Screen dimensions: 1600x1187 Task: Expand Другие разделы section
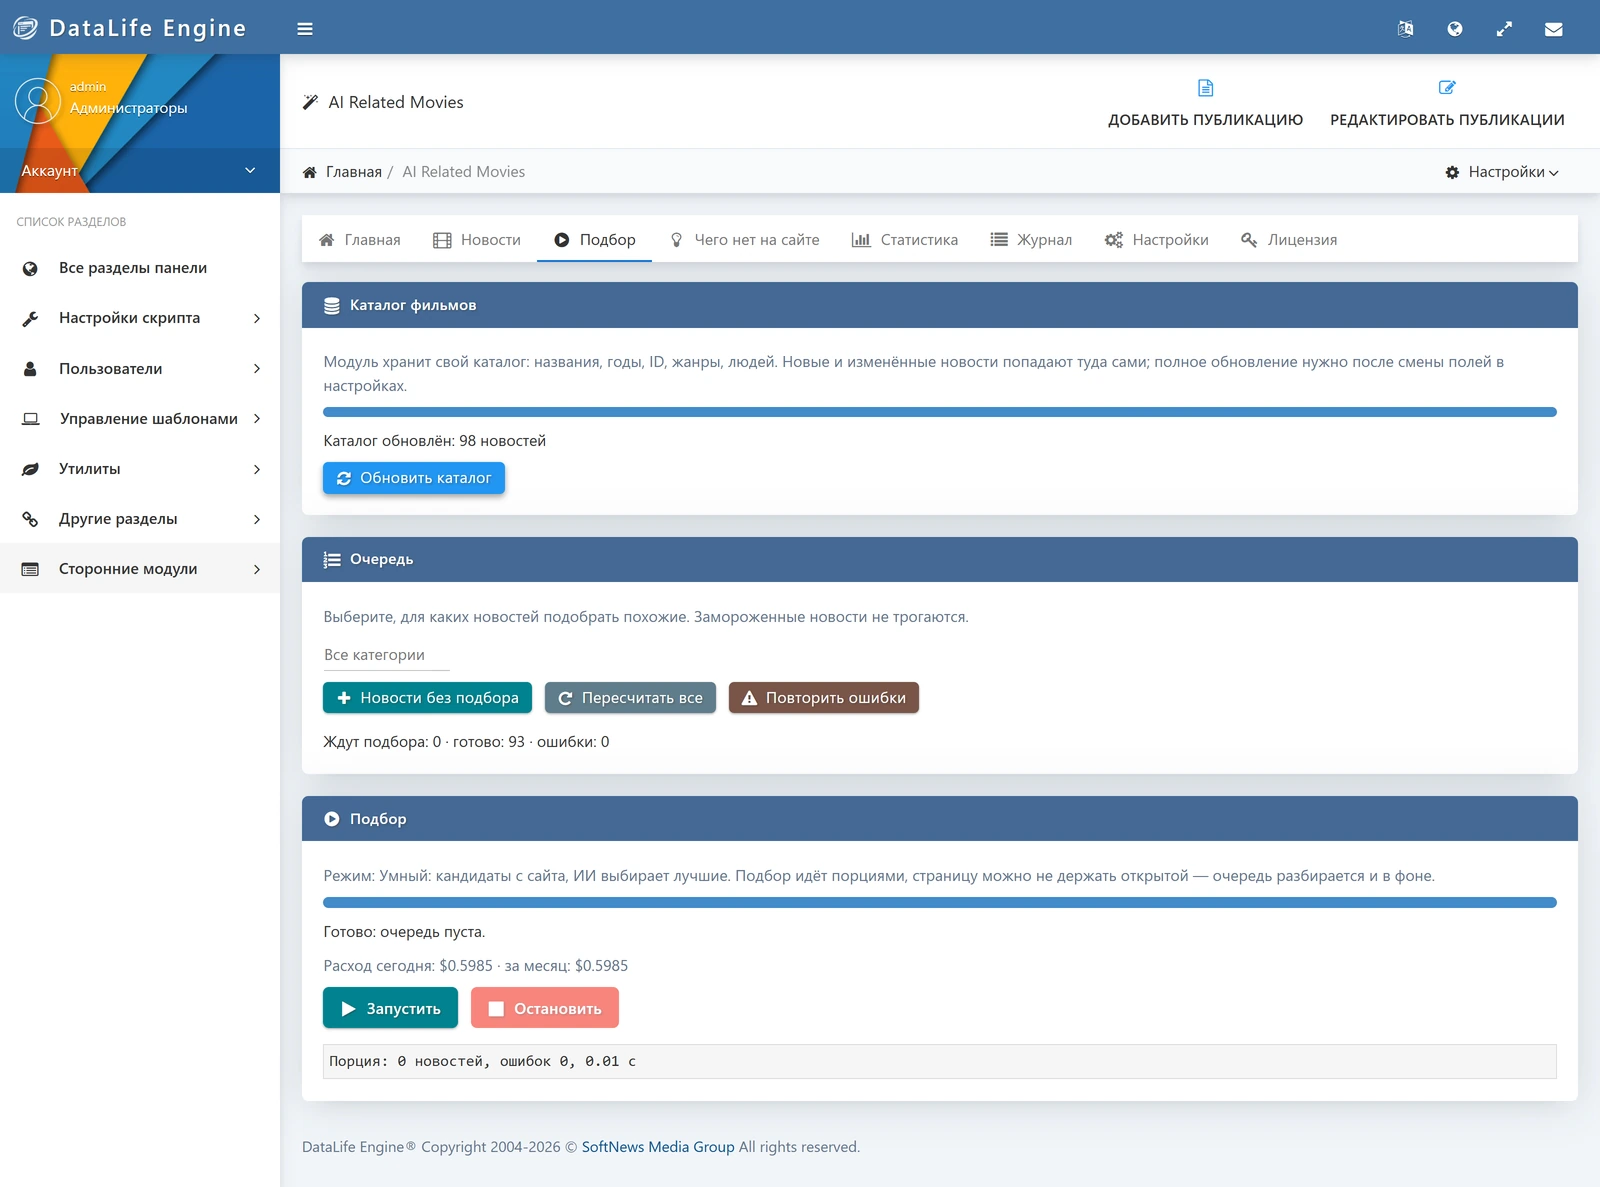tap(140, 519)
